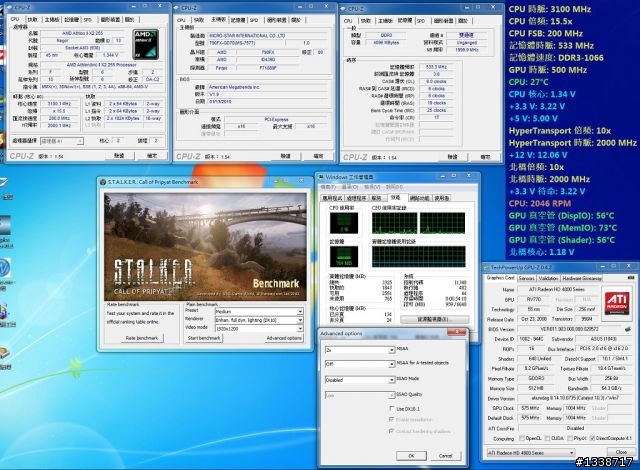Click the RV770 GPU field in GPU-Z
The height and width of the screenshot is (470, 640).
click(534, 299)
